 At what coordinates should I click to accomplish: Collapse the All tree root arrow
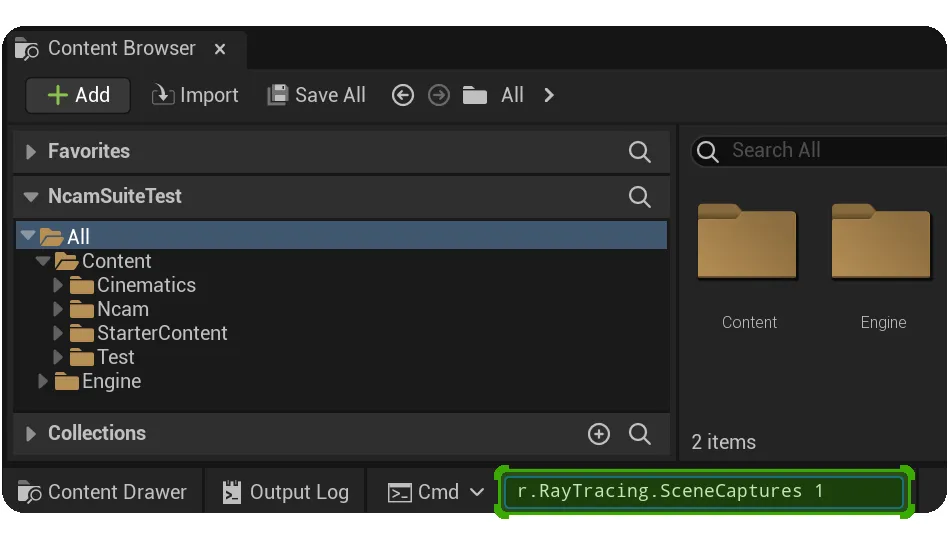tap(27, 235)
